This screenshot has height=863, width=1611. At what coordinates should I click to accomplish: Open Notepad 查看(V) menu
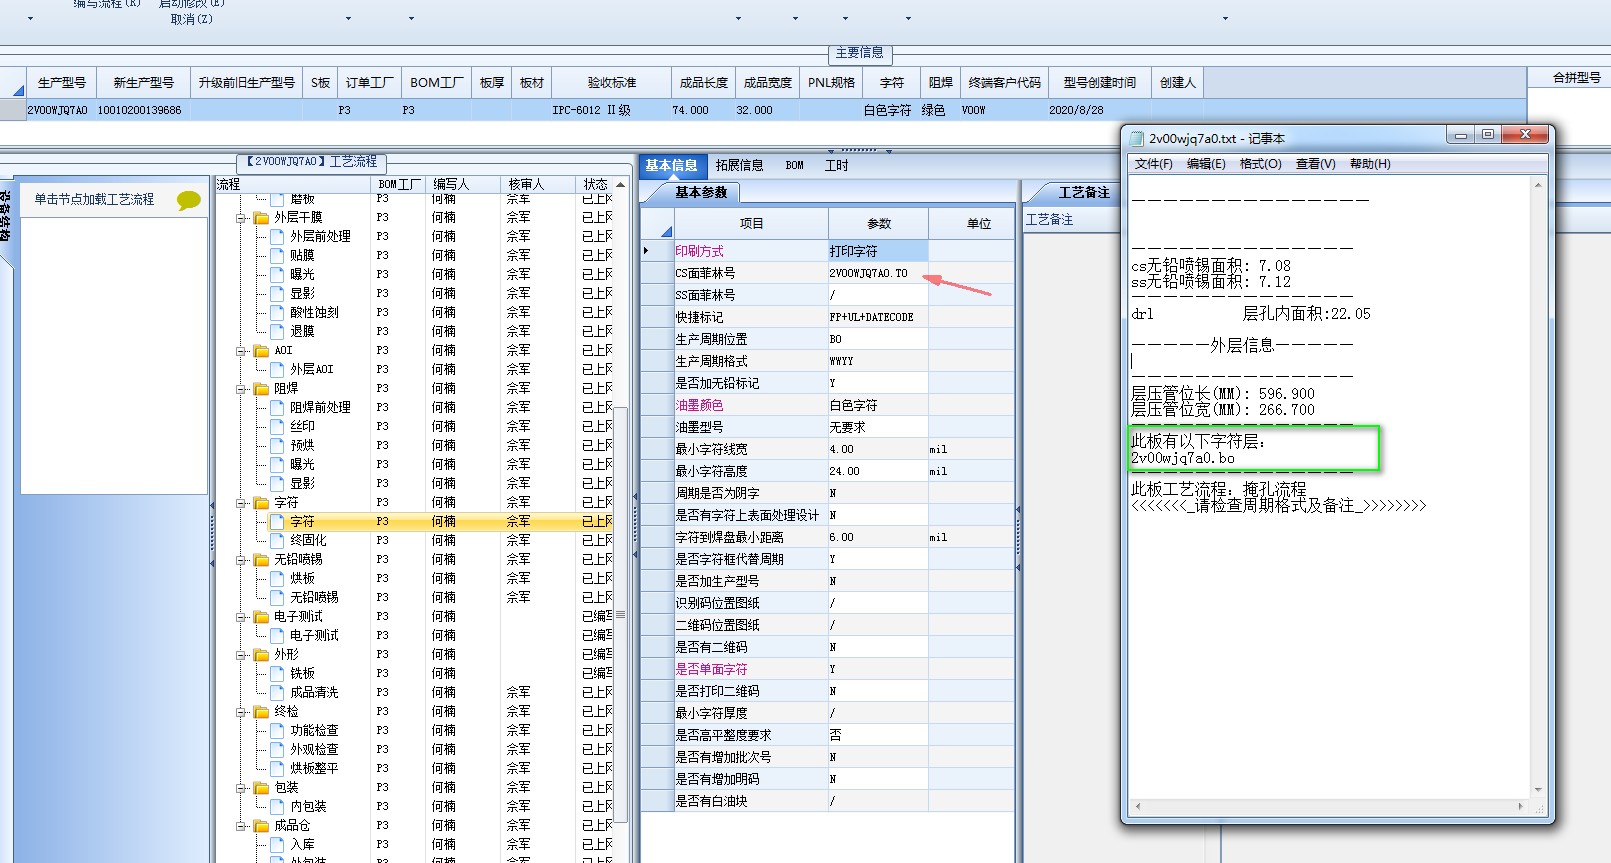[1315, 164]
